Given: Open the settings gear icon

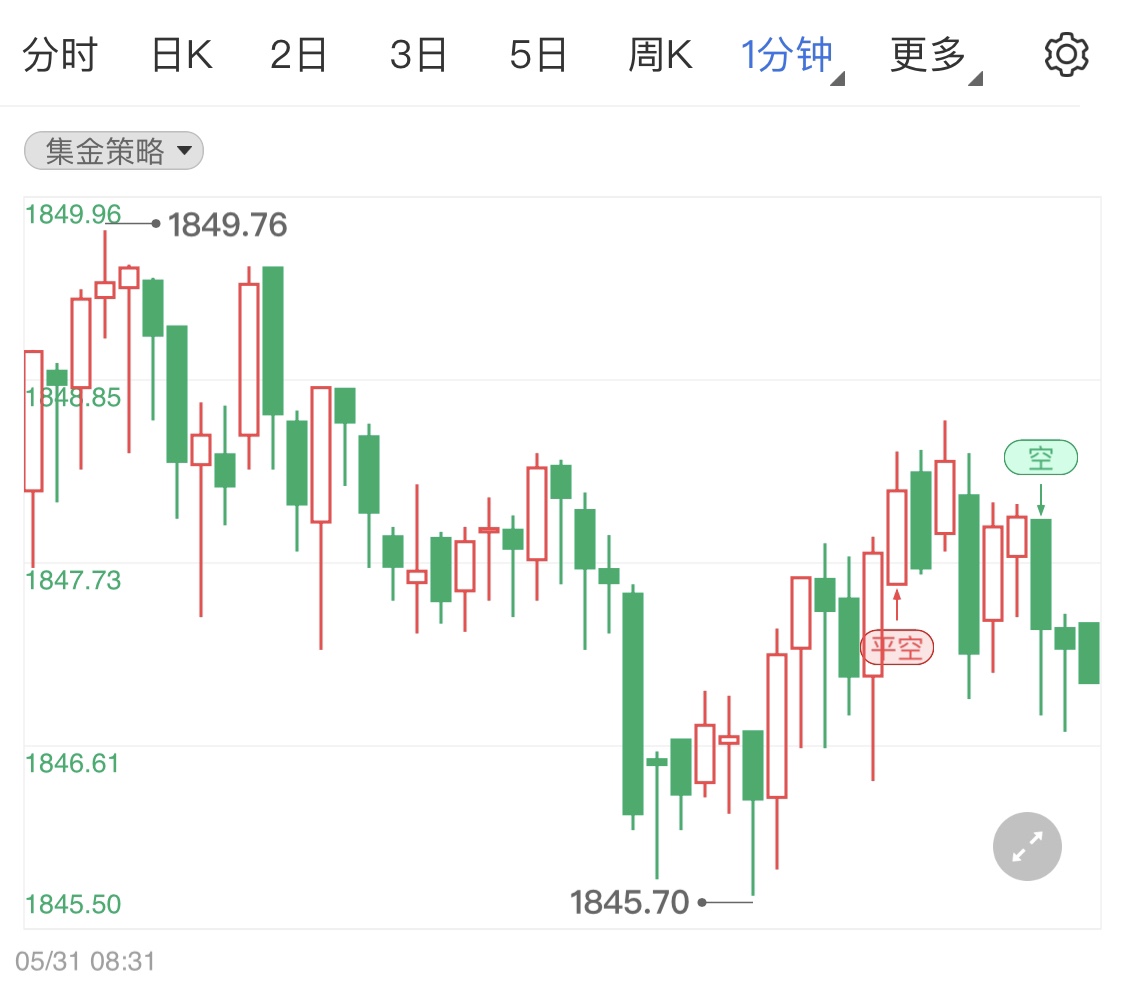Looking at the screenshot, I should pyautogui.click(x=1066, y=54).
